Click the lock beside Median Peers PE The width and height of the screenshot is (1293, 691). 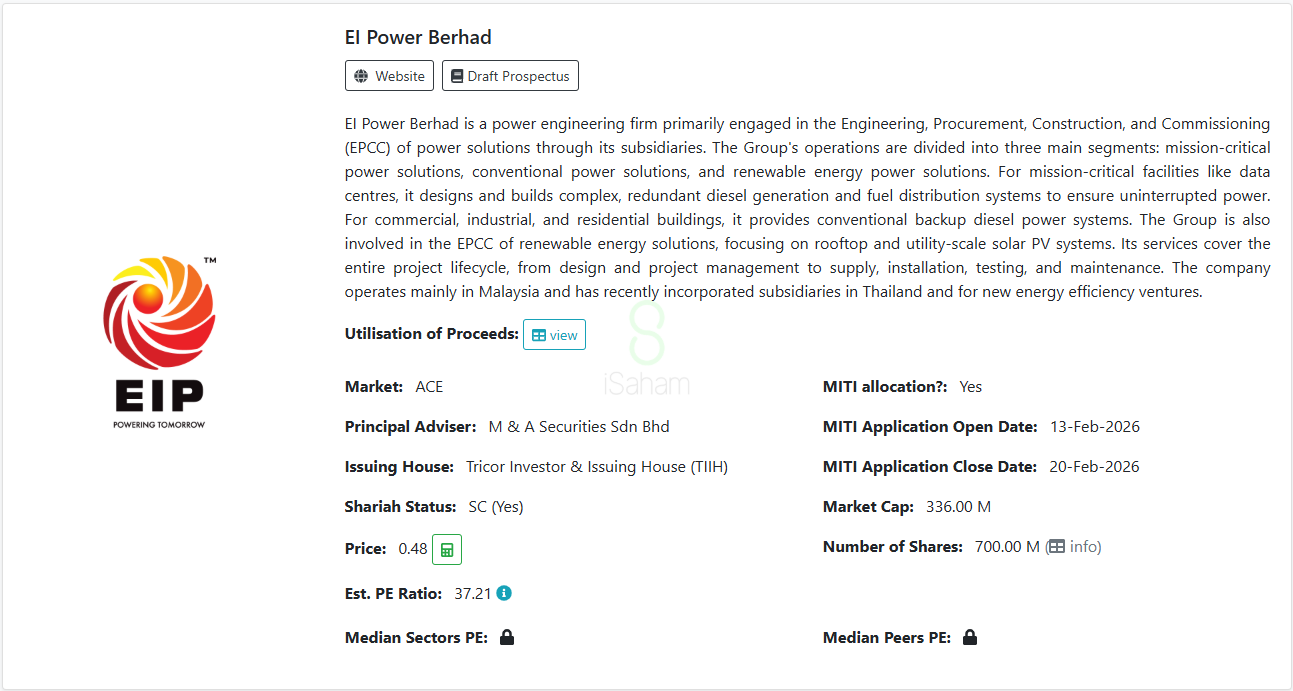(970, 637)
